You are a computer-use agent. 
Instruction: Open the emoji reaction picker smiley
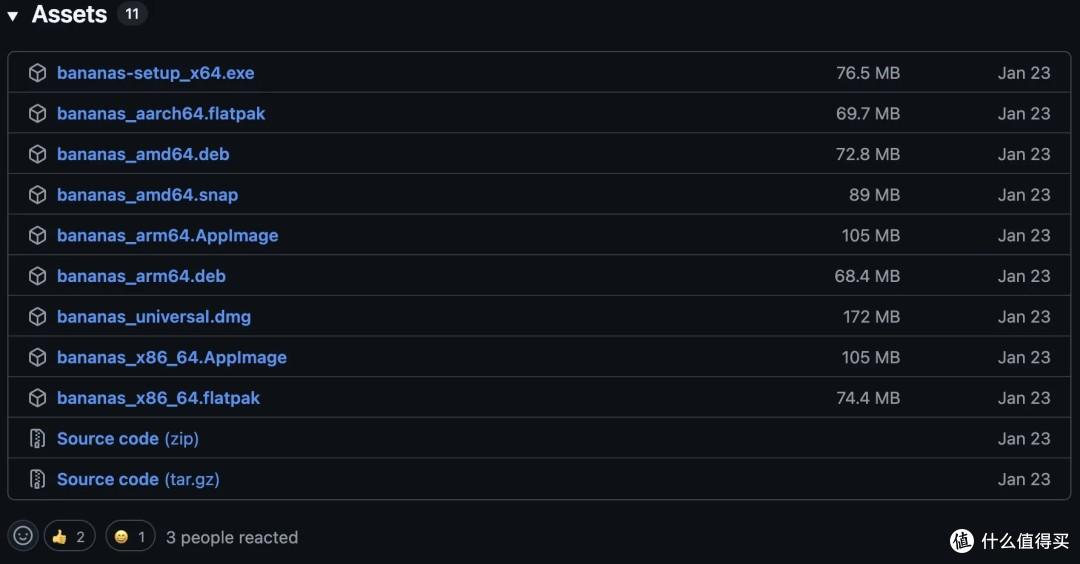tap(23, 537)
